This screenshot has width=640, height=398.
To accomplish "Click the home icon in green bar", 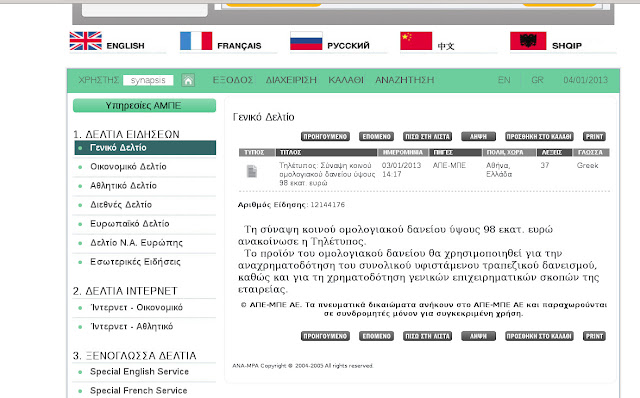I will [x=188, y=80].
